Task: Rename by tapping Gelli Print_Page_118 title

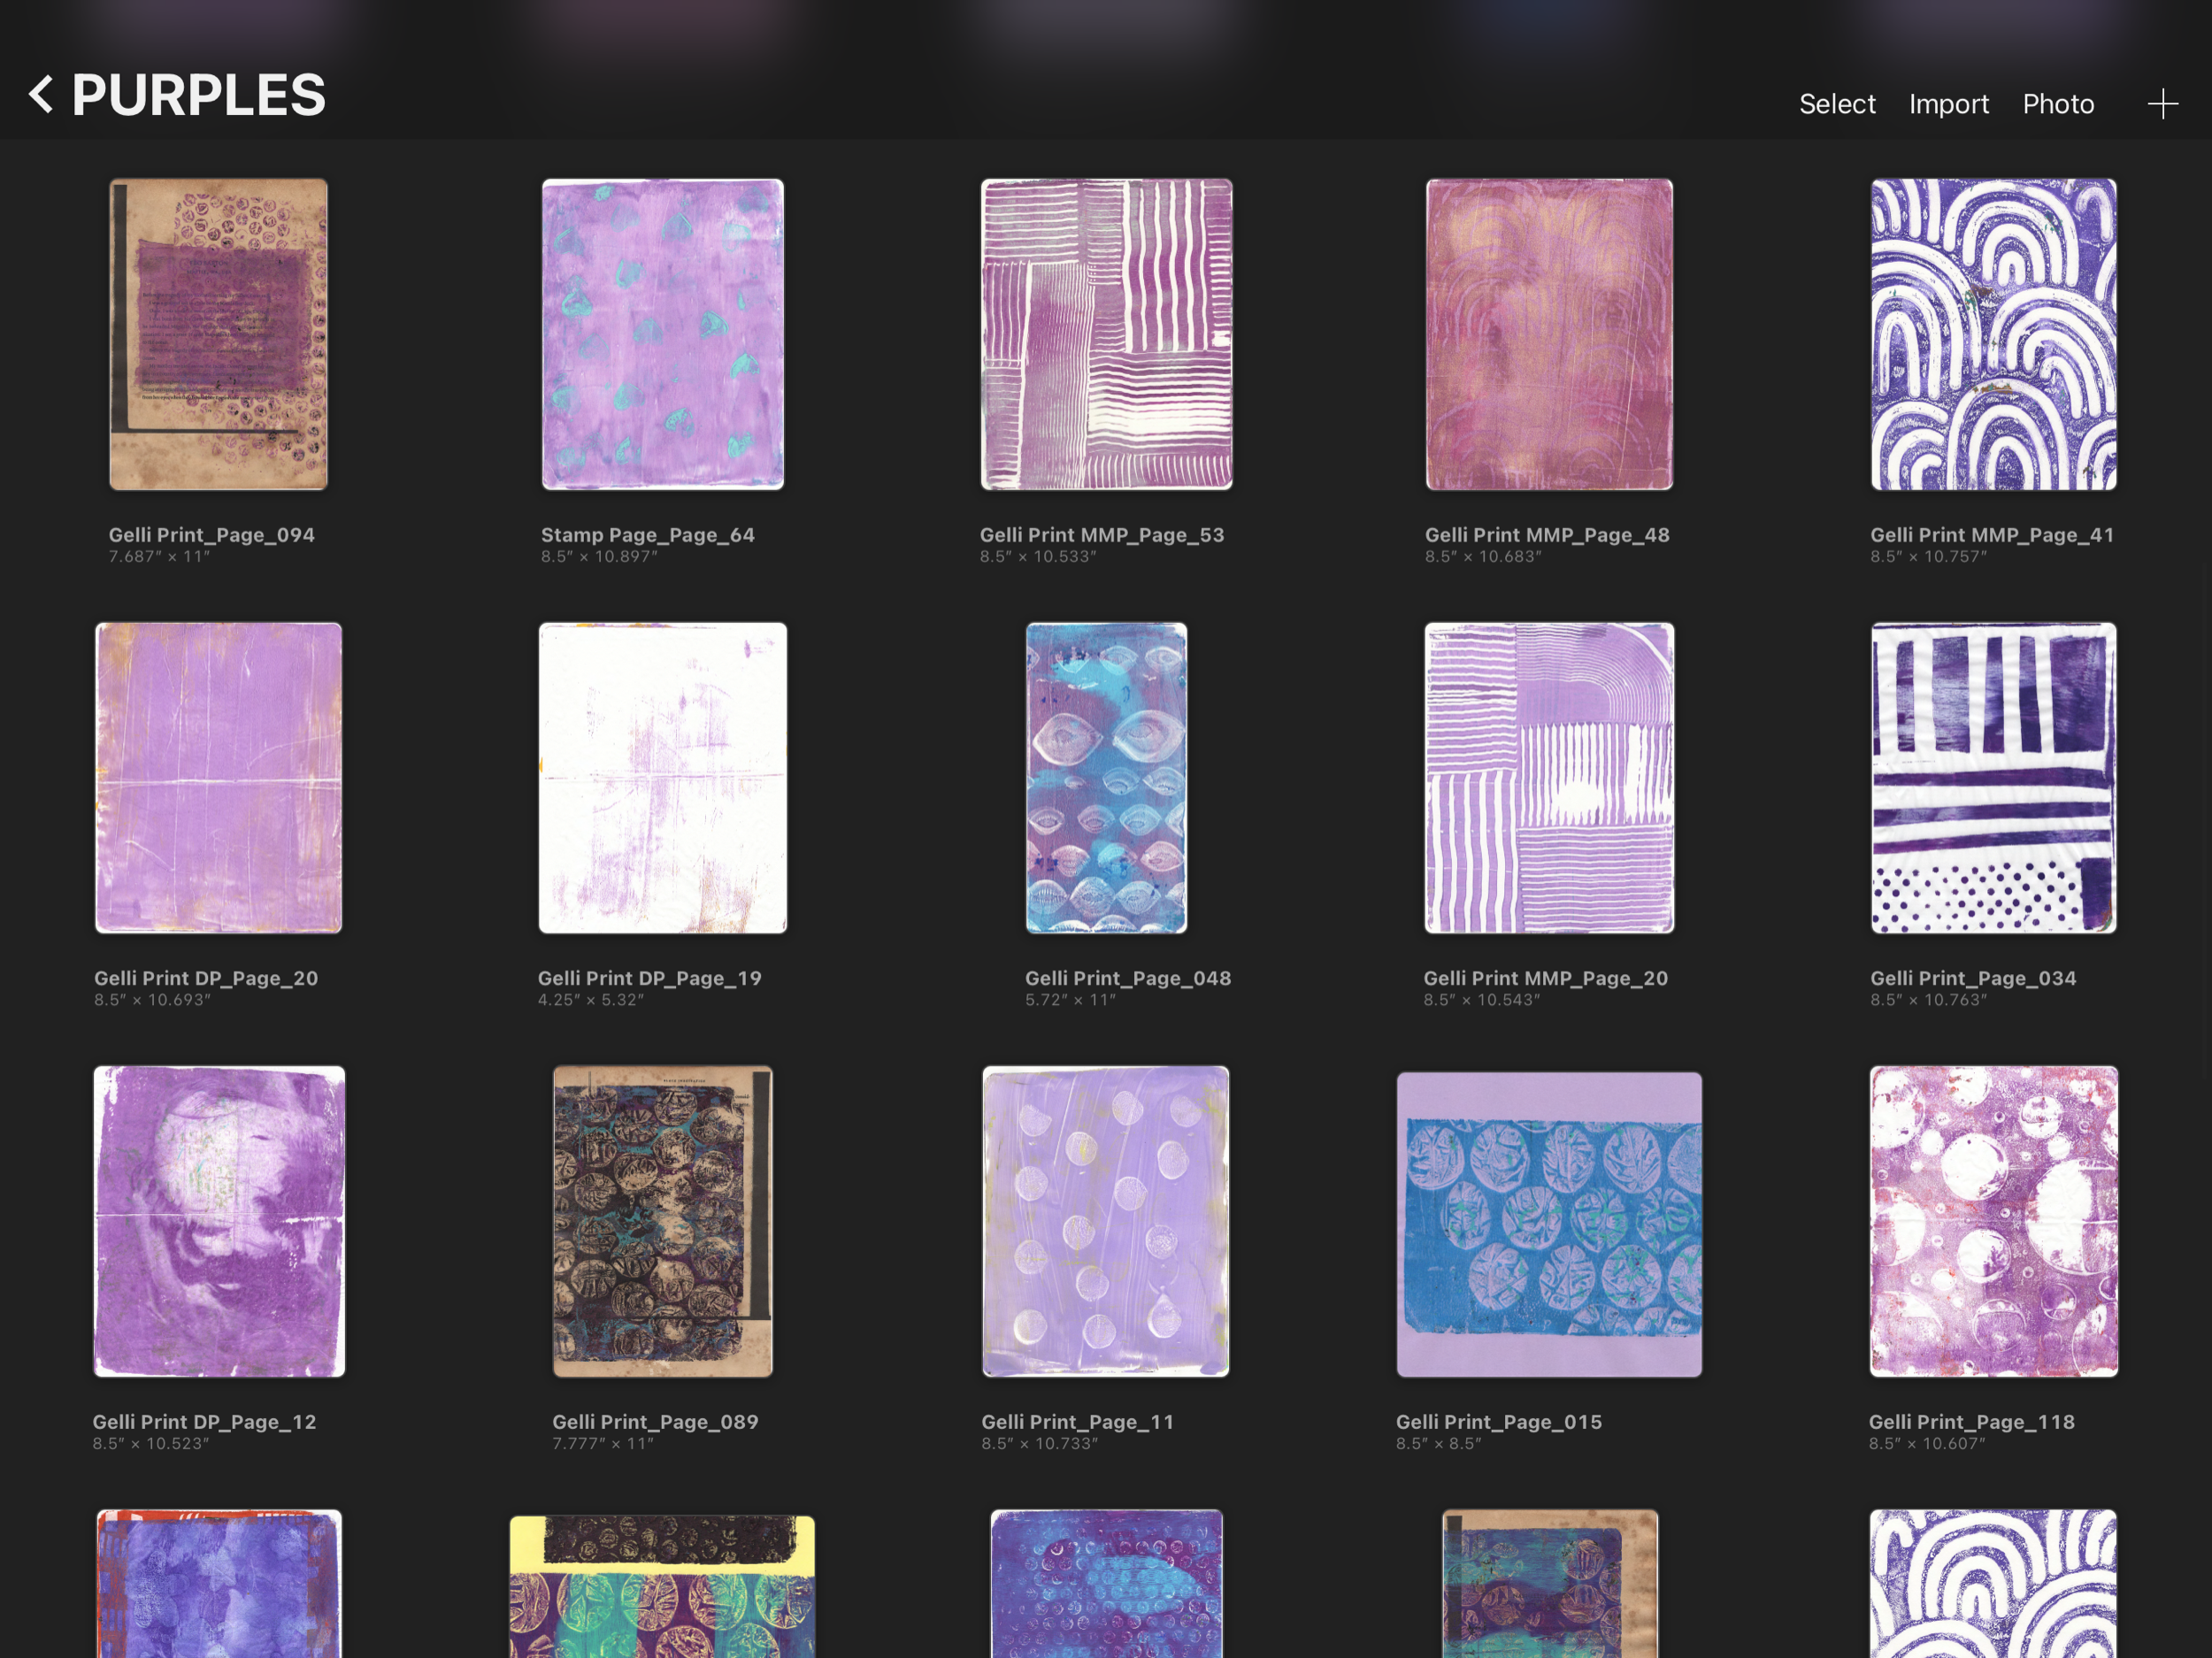Action: coord(1971,1422)
